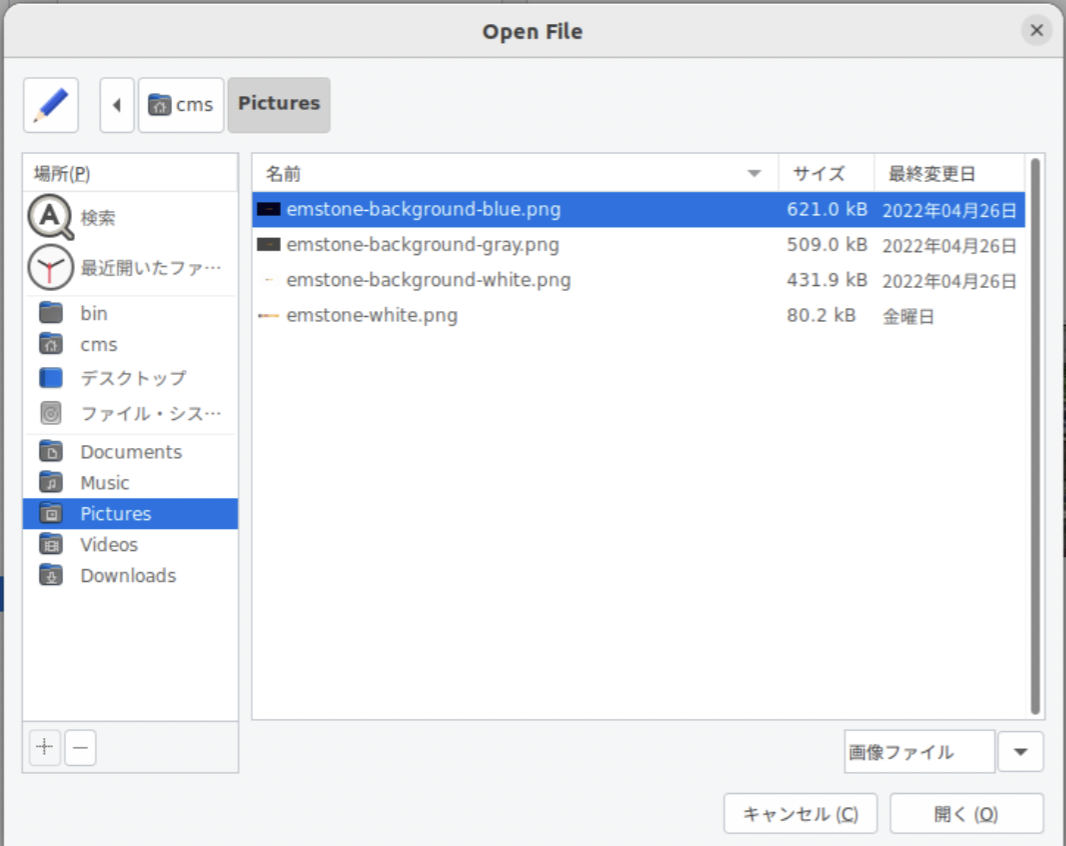1066x846 pixels.
Task: Click the name column sort arrow
Action: (x=754, y=174)
